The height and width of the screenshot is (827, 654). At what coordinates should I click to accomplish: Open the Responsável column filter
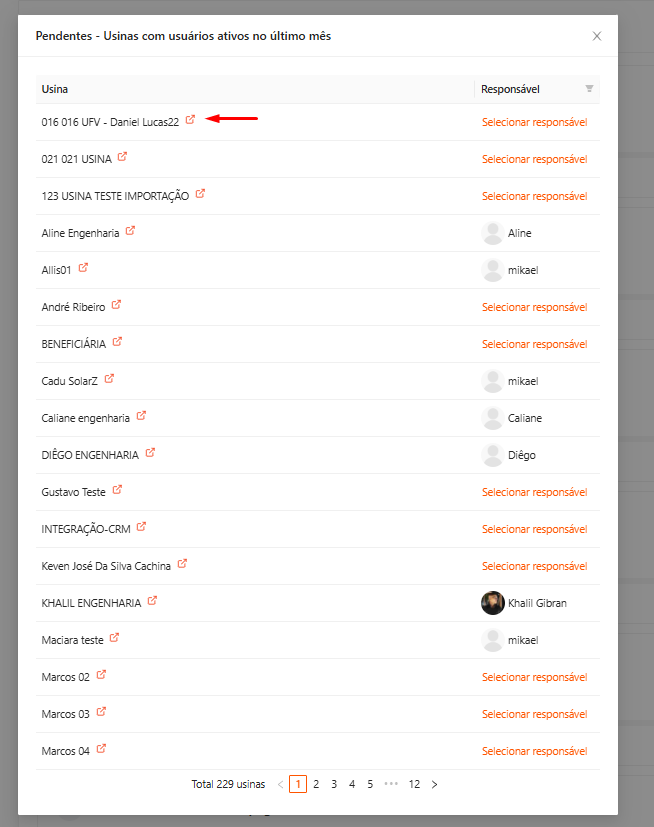(x=589, y=89)
